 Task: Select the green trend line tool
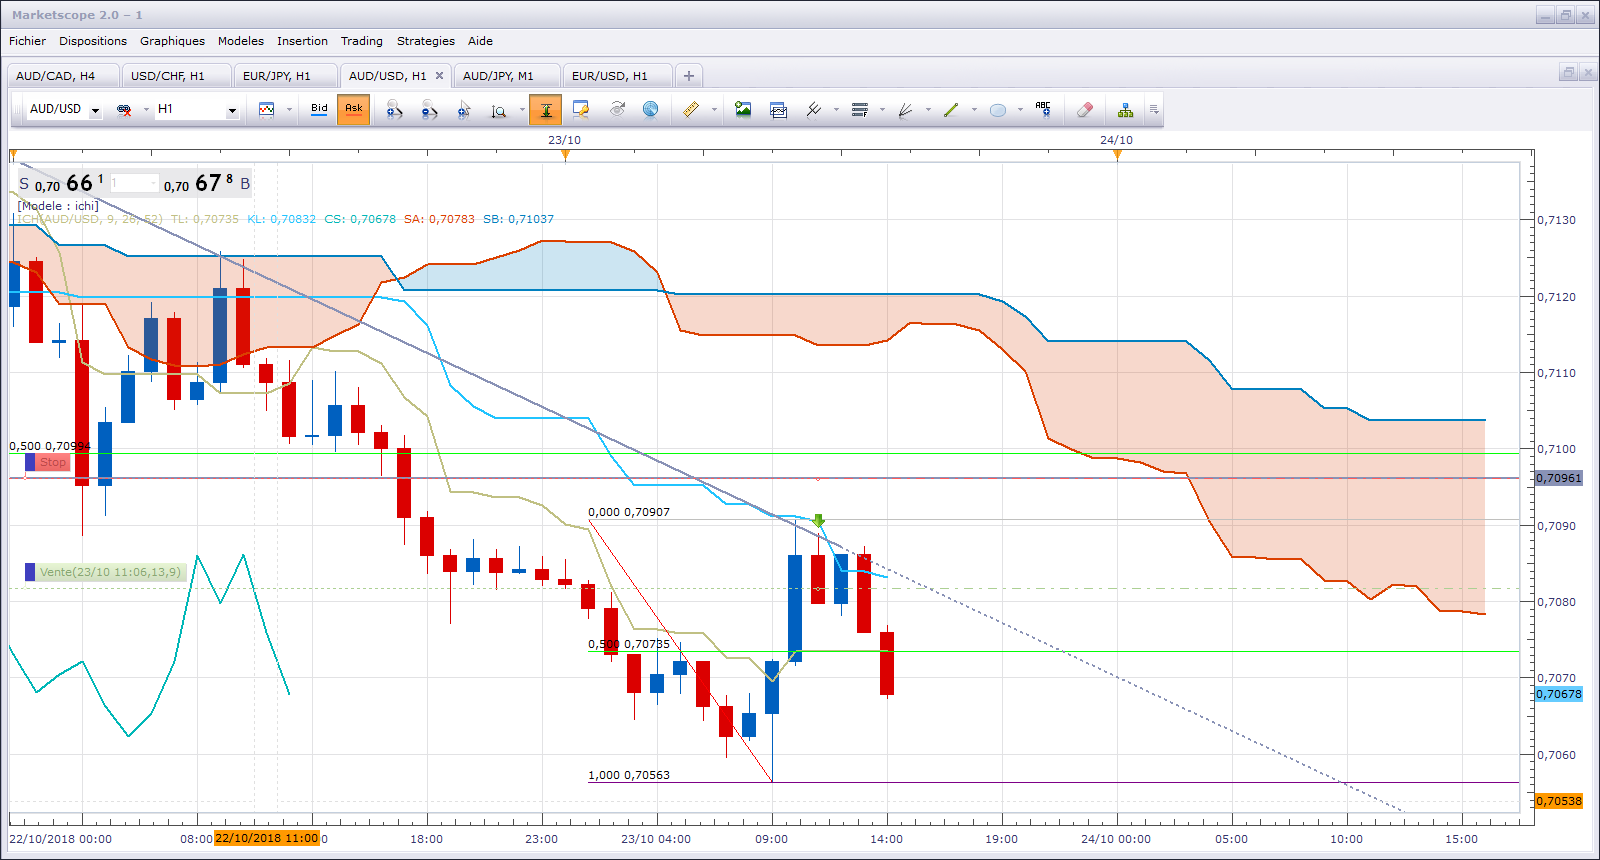pos(951,110)
